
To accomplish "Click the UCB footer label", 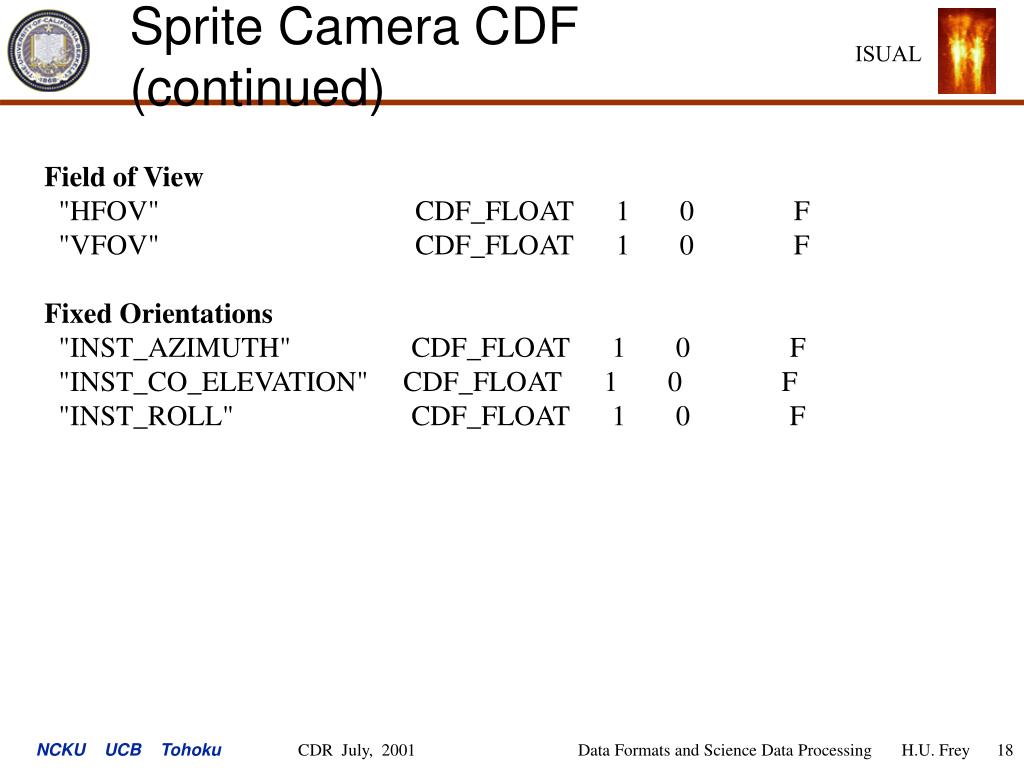I will 123,750.
